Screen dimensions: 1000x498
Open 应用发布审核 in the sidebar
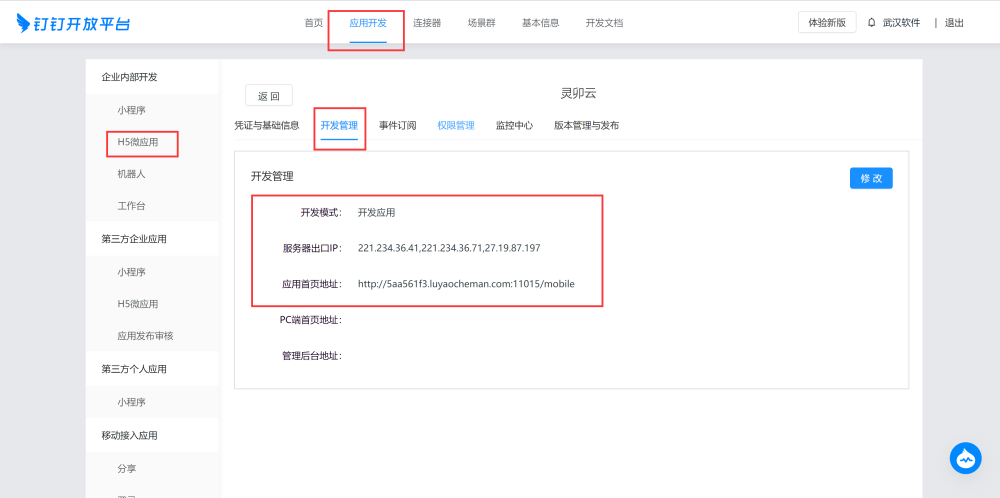point(145,336)
